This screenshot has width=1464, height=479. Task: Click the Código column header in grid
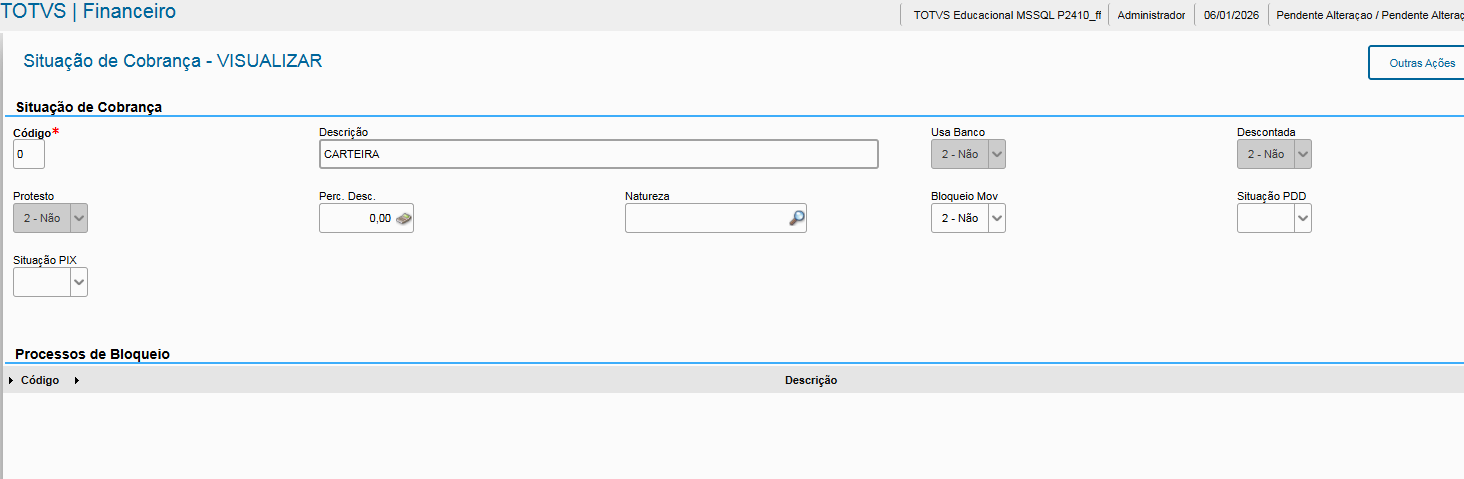(40, 381)
